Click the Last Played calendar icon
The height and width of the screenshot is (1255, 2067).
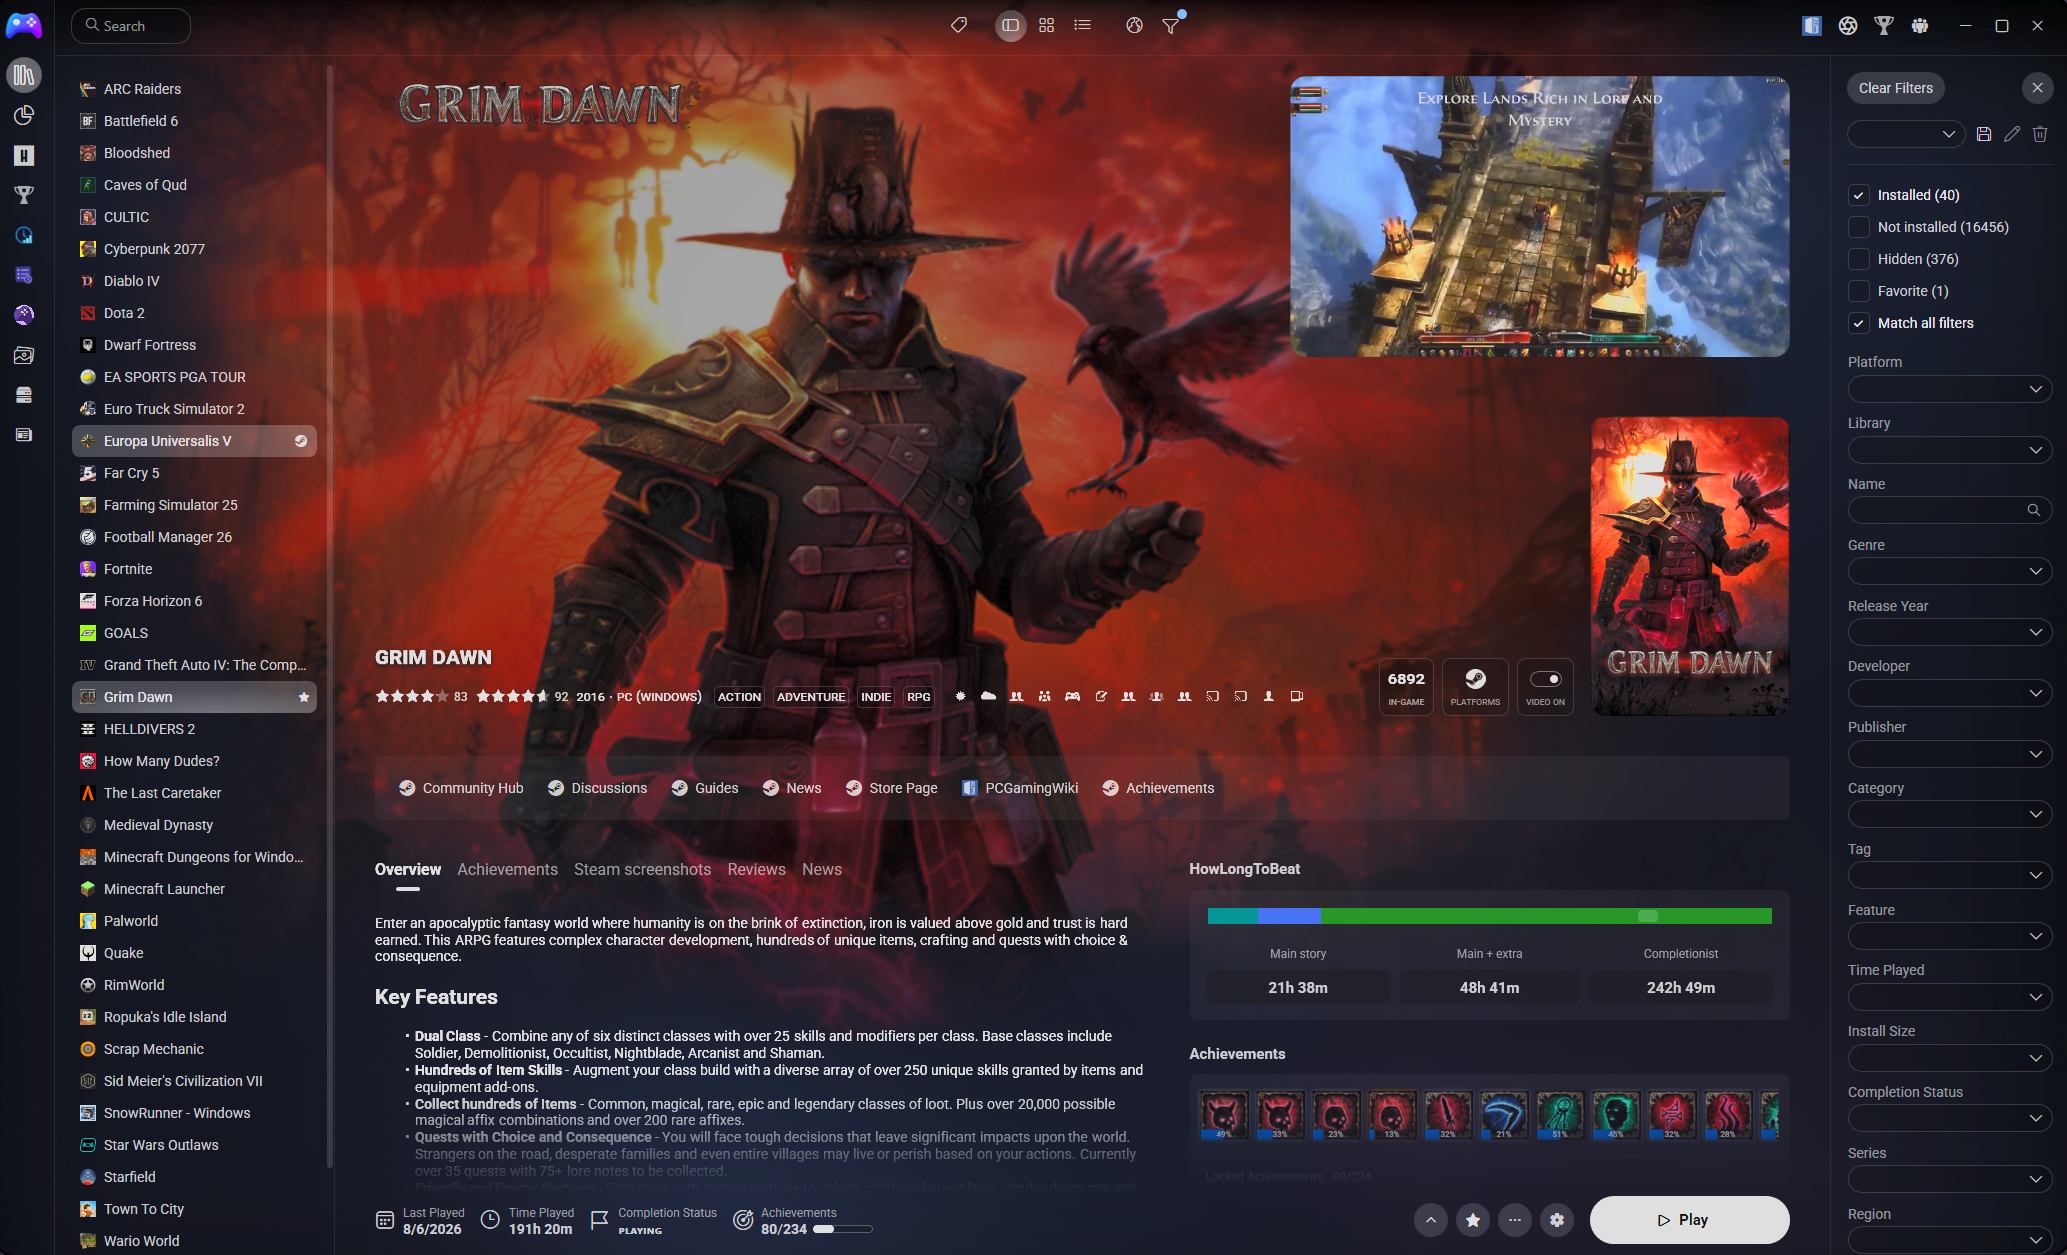pyautogui.click(x=385, y=1220)
